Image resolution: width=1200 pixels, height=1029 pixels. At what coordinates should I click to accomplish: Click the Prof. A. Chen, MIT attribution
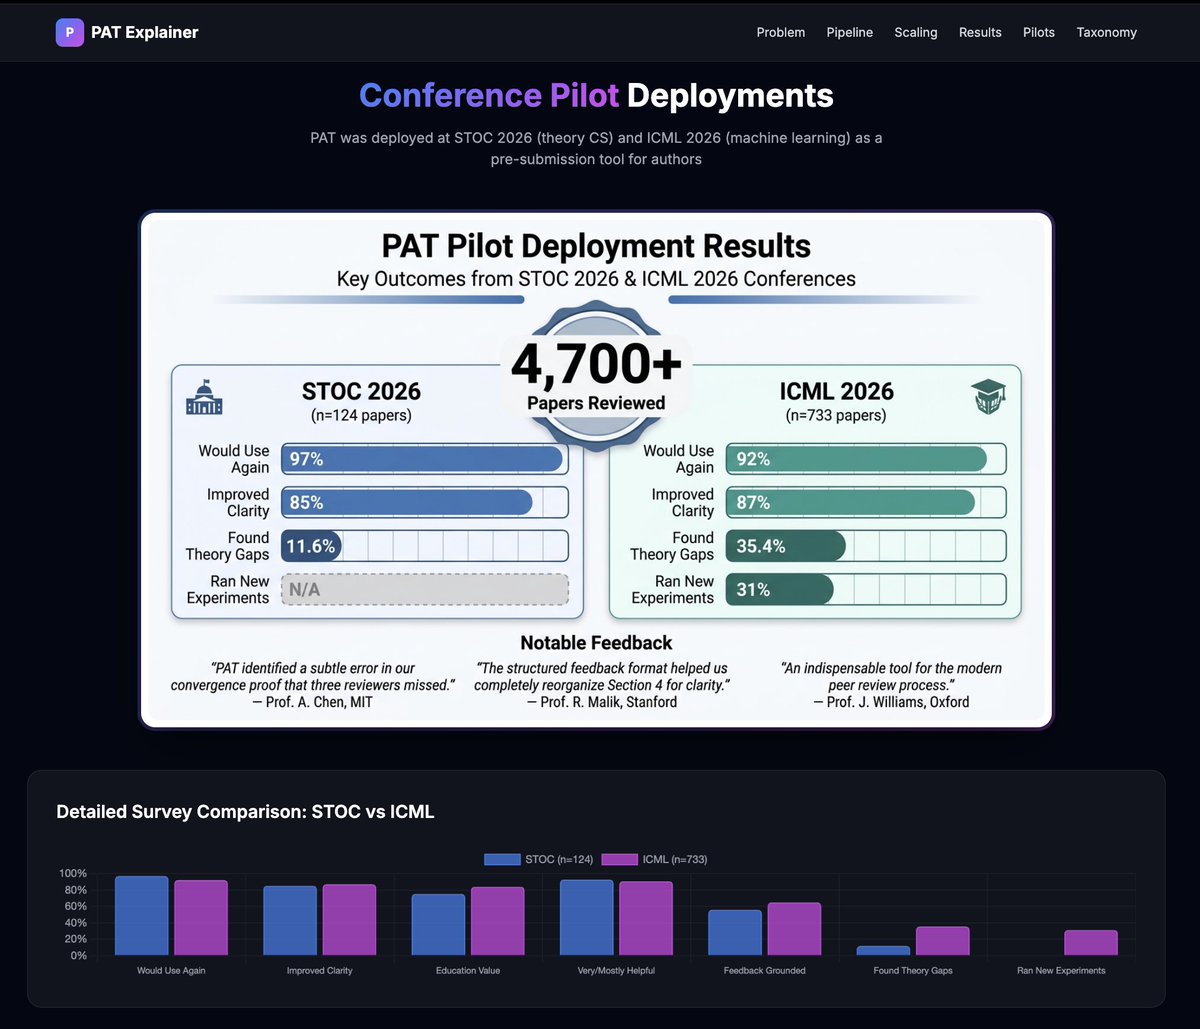coord(313,702)
